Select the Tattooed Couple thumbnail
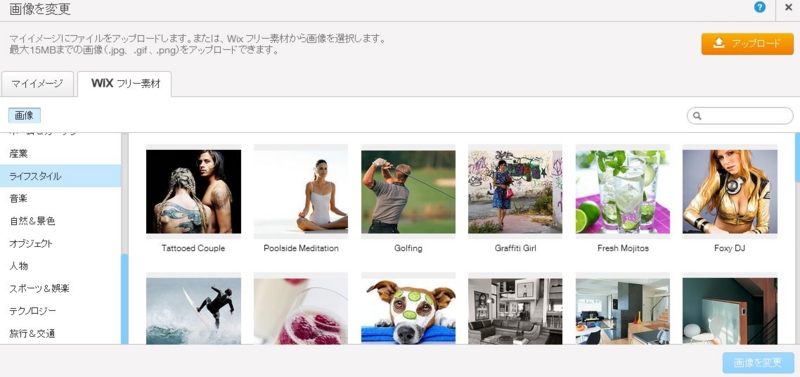The height and width of the screenshot is (377, 800). (193, 191)
